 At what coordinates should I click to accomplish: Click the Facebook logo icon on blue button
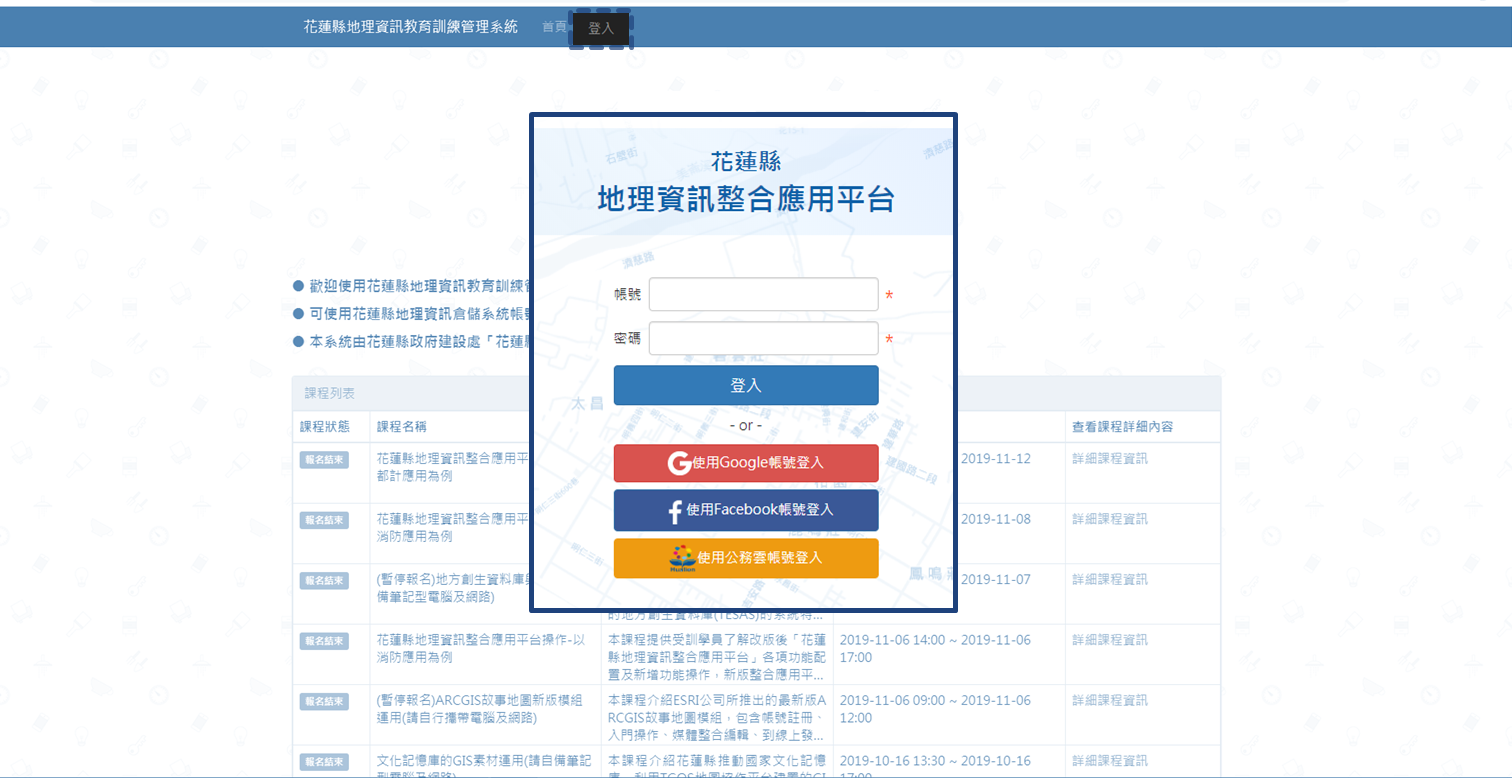coord(675,511)
